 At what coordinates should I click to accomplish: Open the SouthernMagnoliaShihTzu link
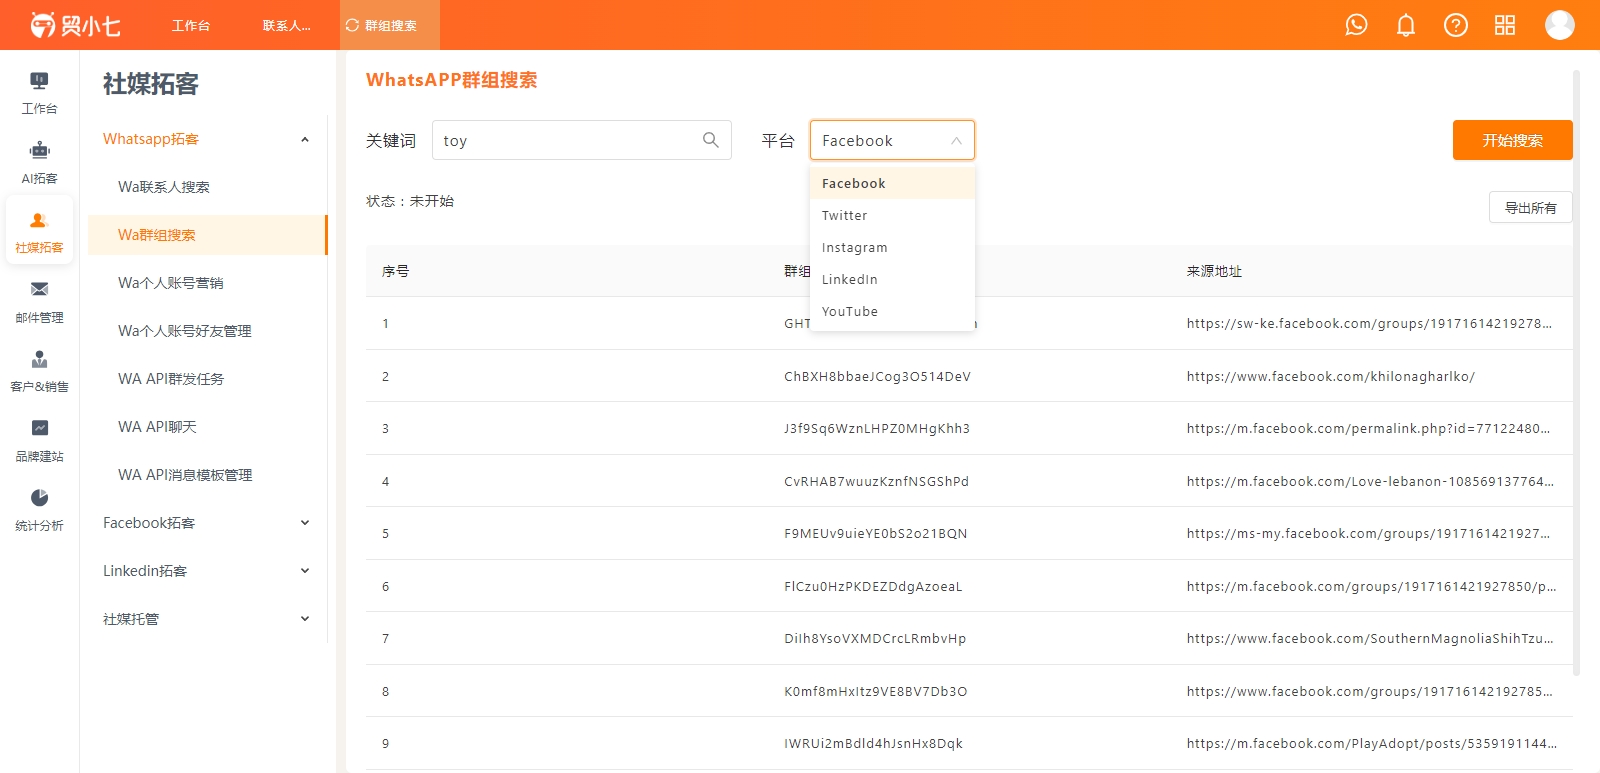pyautogui.click(x=1370, y=638)
